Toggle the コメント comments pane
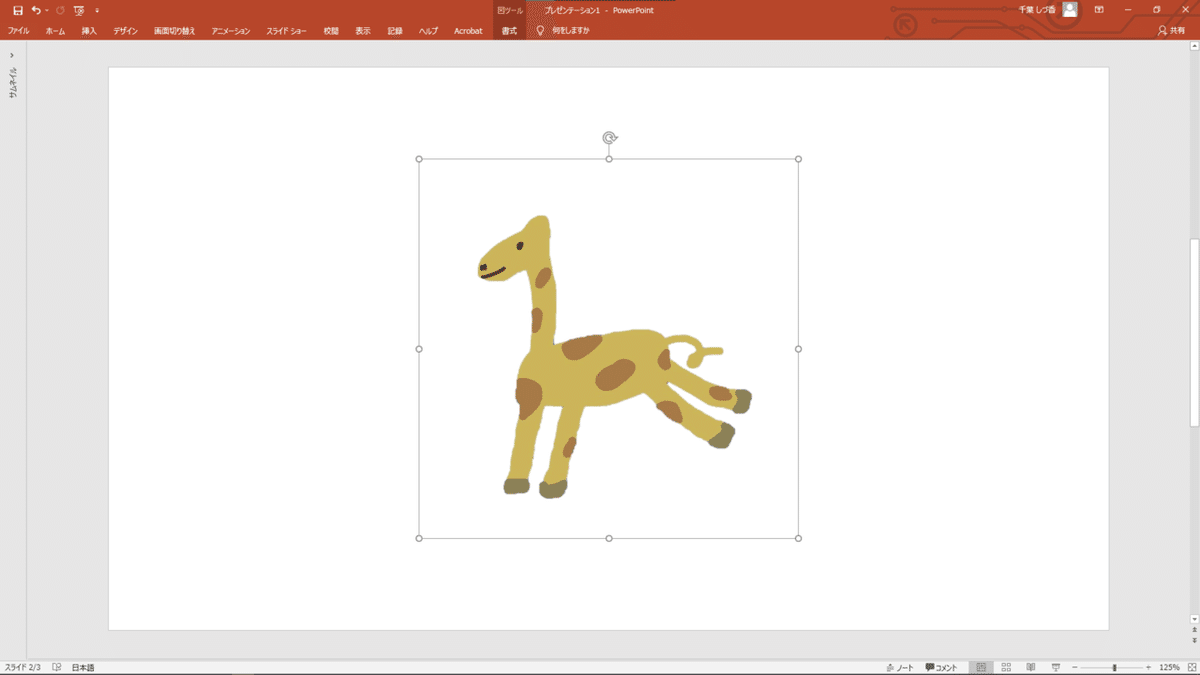 tap(942, 667)
